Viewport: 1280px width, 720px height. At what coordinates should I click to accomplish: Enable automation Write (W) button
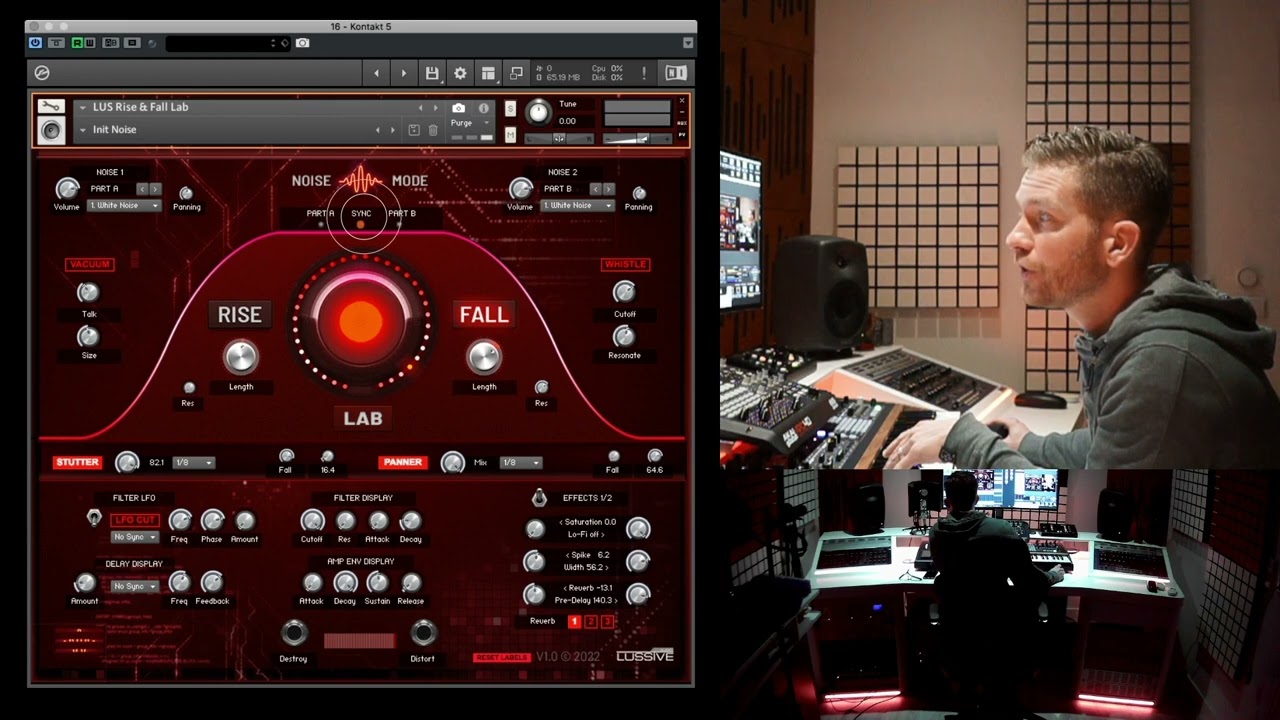(x=90, y=43)
